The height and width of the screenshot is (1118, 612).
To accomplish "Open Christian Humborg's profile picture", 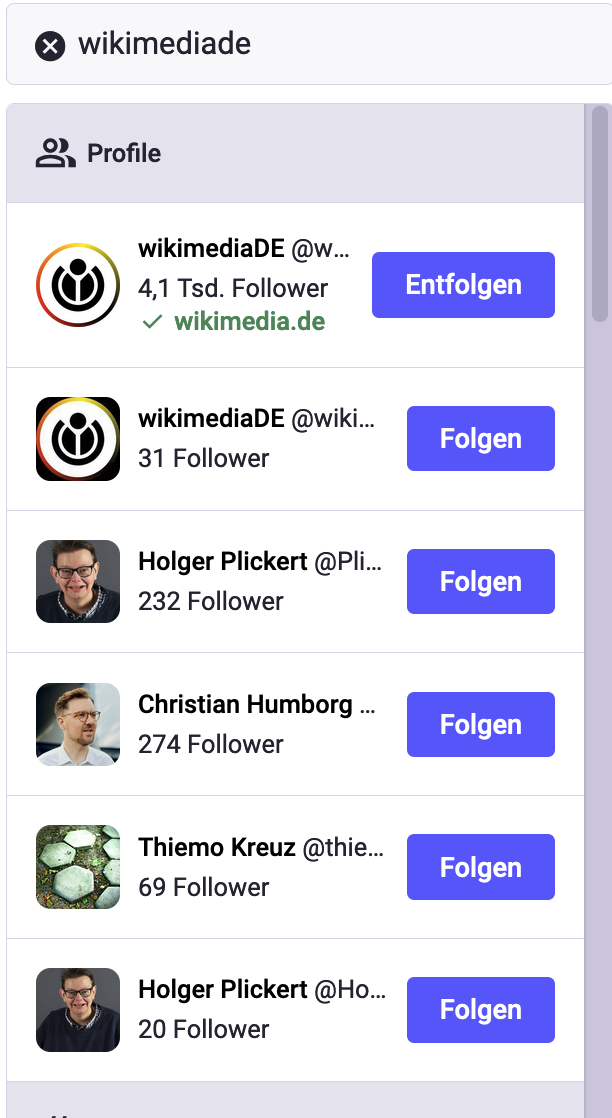I will tap(78, 725).
